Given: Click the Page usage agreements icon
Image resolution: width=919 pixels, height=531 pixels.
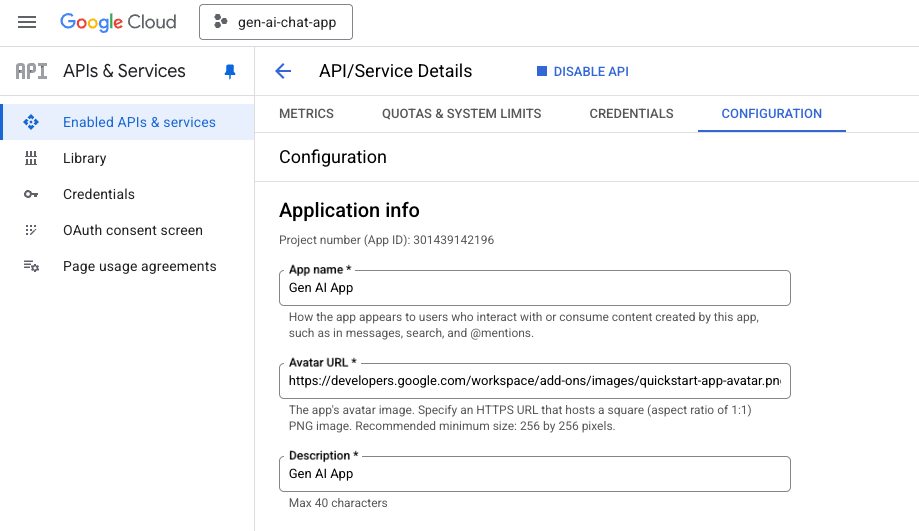Looking at the screenshot, I should (31, 266).
